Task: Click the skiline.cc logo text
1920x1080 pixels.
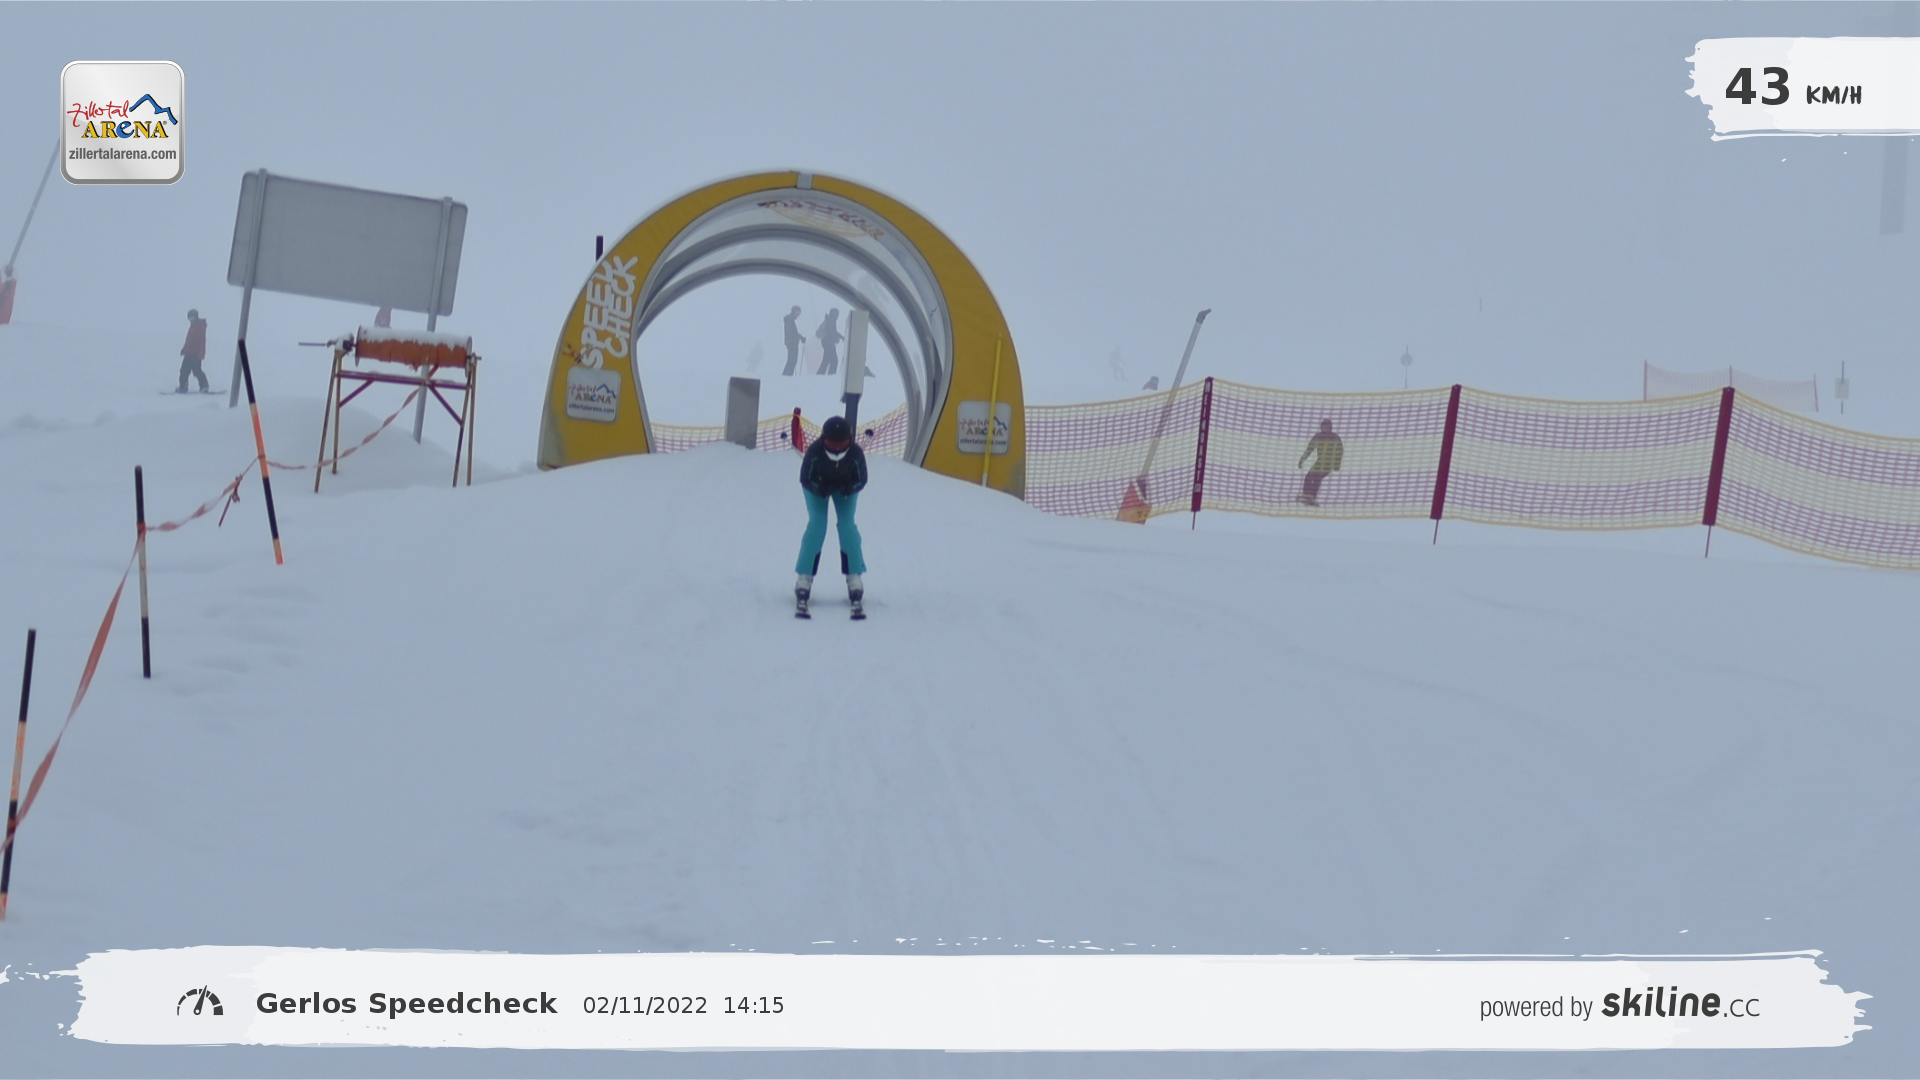Action: click(1680, 1004)
